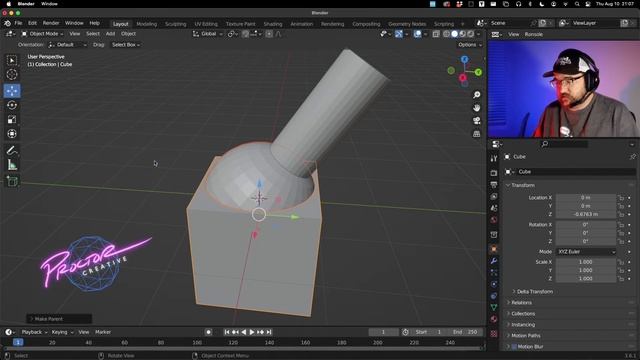Switch to Material Preview shading
The height and width of the screenshot is (360, 640).
point(462,34)
